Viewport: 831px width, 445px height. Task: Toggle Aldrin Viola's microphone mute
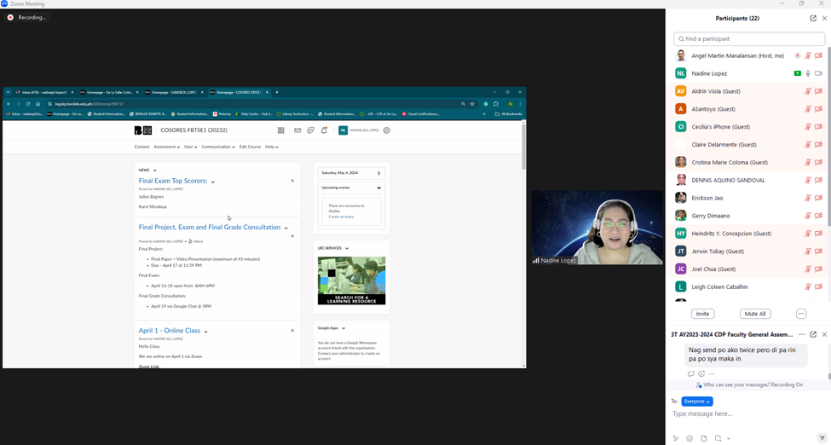808,91
